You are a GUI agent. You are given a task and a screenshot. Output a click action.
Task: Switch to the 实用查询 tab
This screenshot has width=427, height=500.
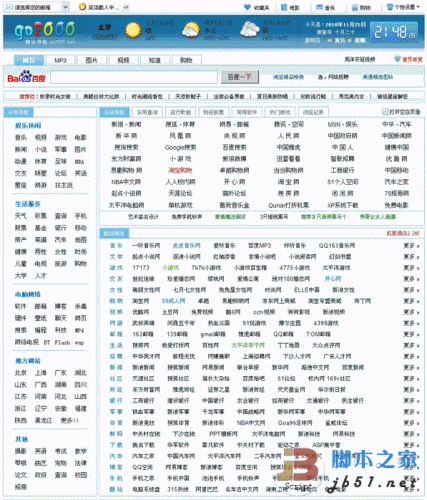(x=147, y=112)
